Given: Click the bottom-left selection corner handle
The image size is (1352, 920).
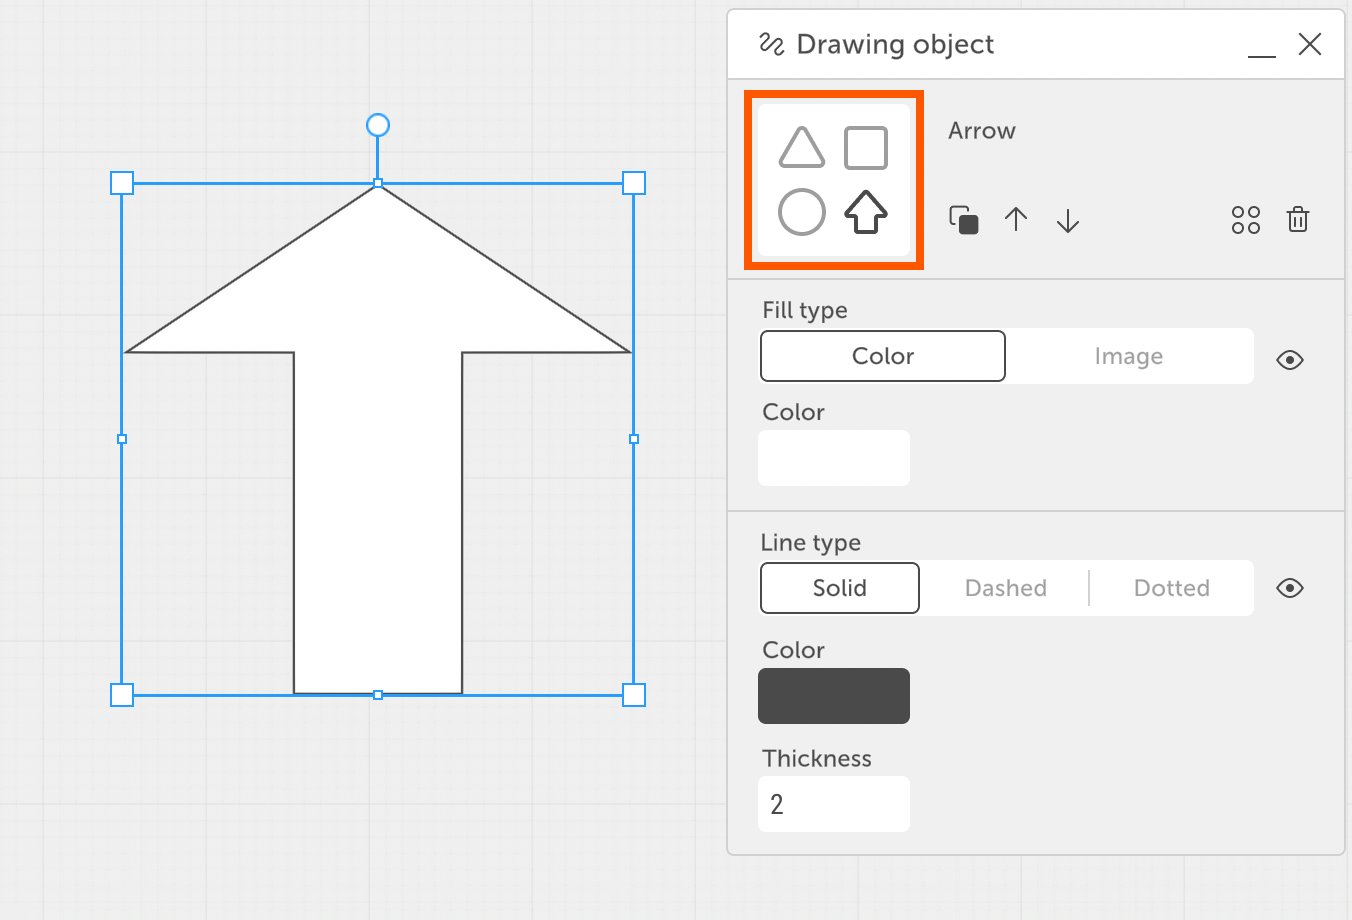Looking at the screenshot, I should [122, 695].
